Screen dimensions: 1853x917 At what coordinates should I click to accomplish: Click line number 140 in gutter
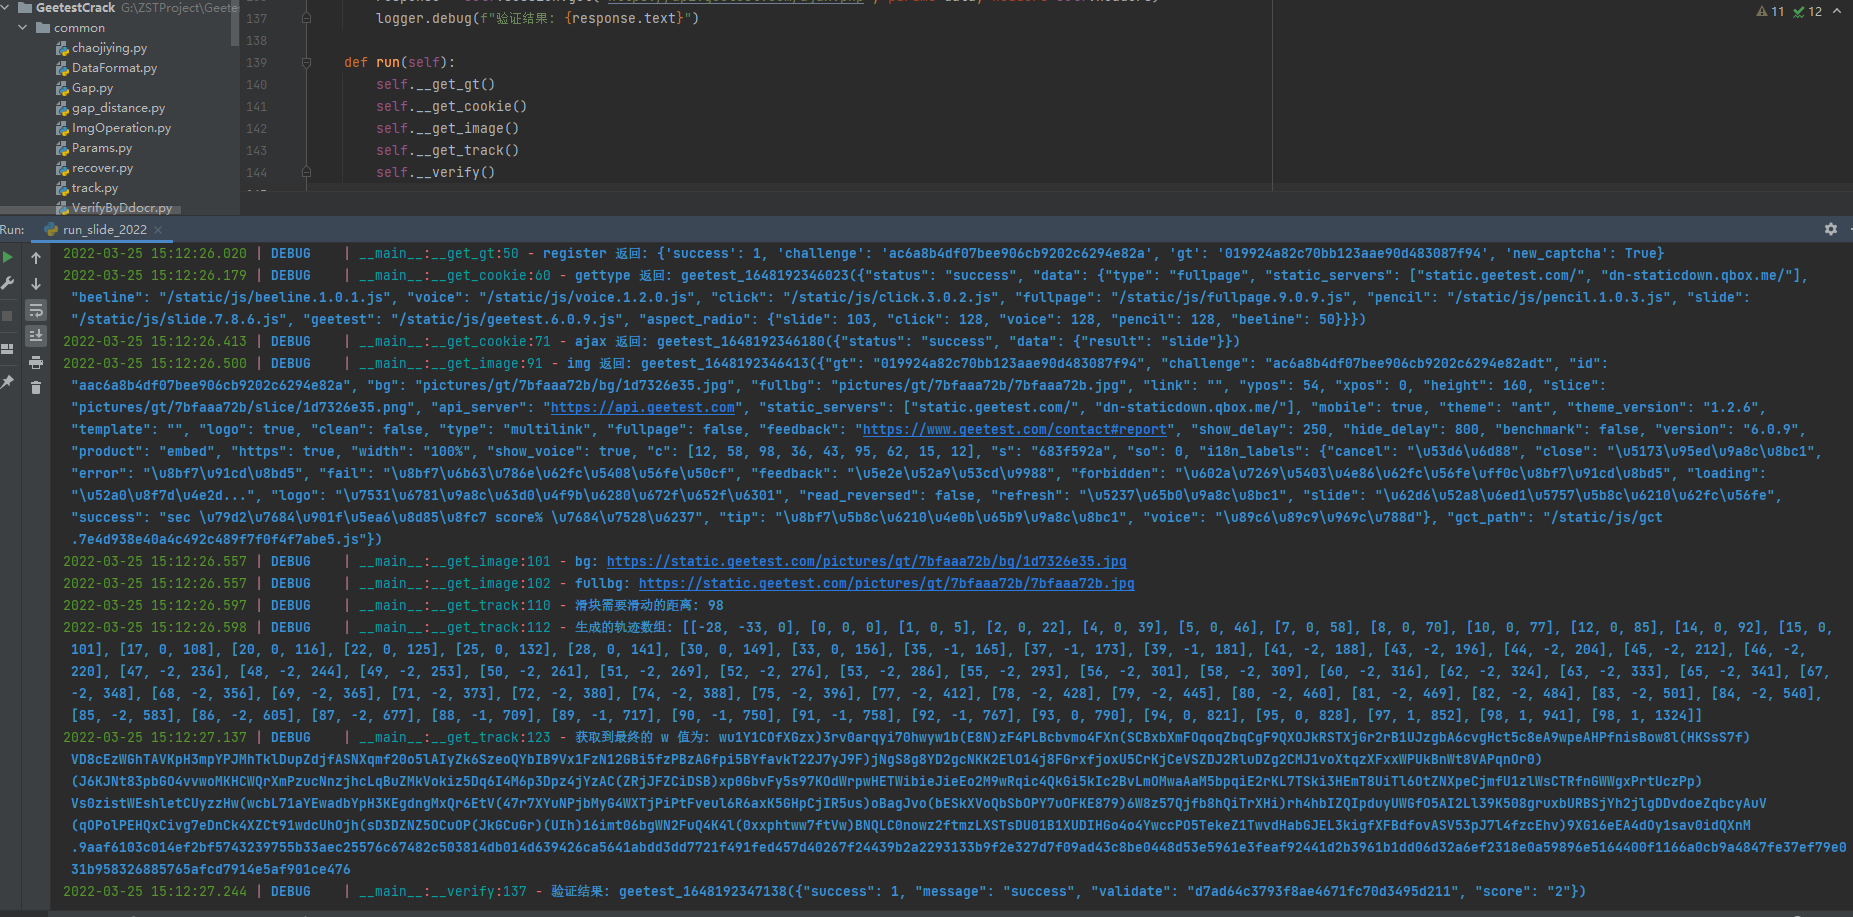(x=257, y=84)
